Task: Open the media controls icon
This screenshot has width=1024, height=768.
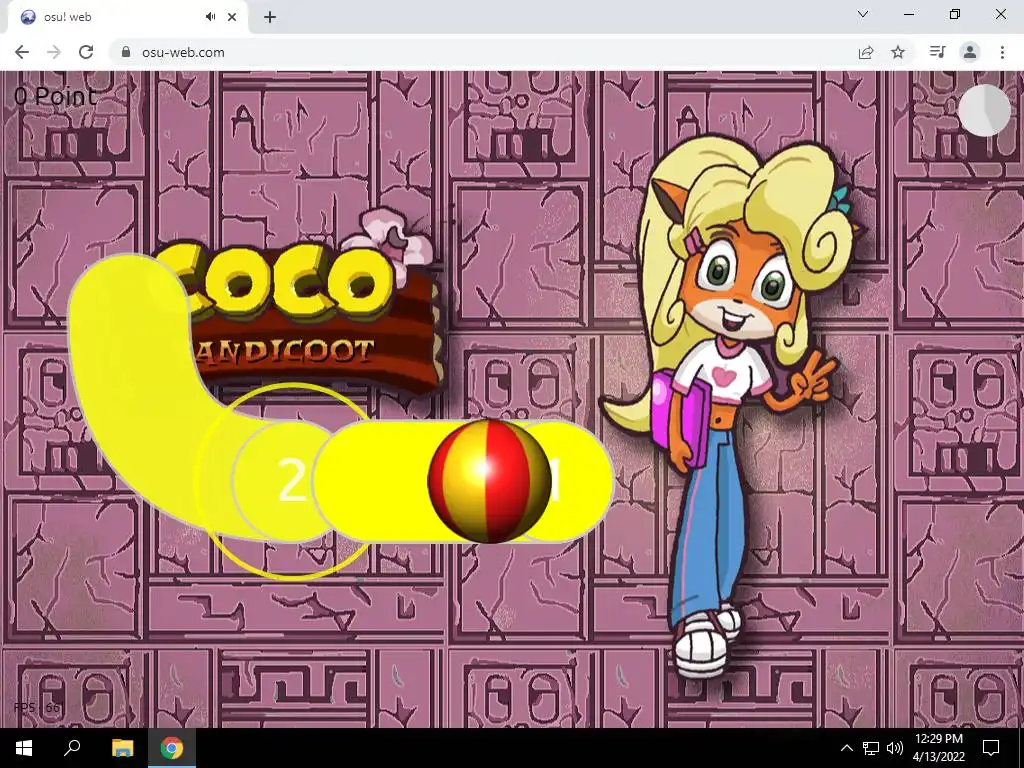Action: point(937,52)
